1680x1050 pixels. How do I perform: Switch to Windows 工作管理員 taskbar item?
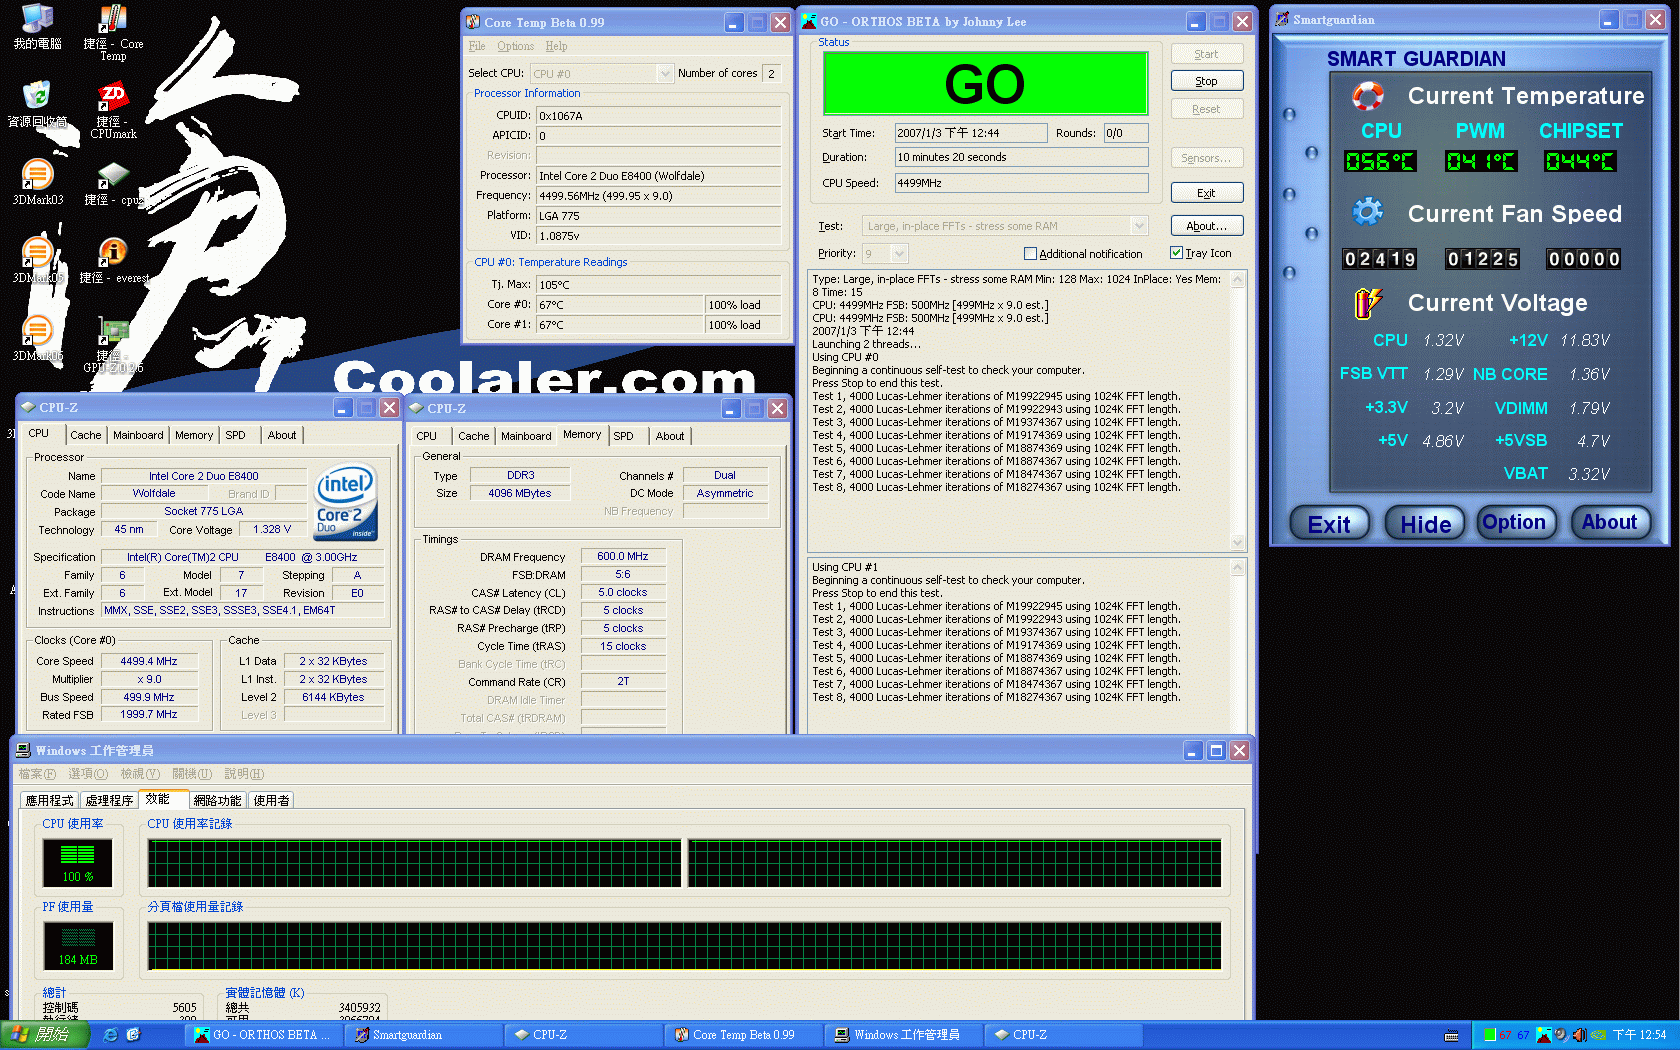[x=904, y=1035]
